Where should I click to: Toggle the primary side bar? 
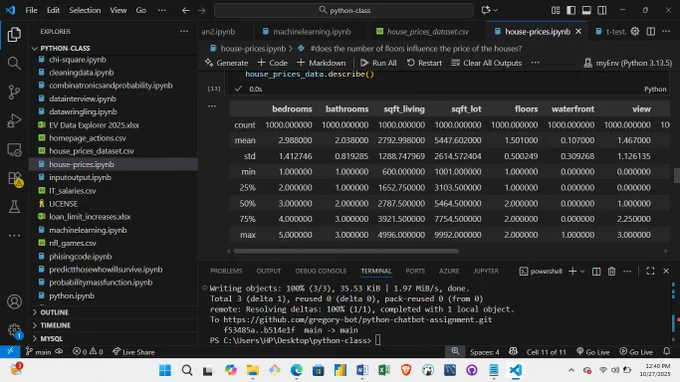point(571,10)
